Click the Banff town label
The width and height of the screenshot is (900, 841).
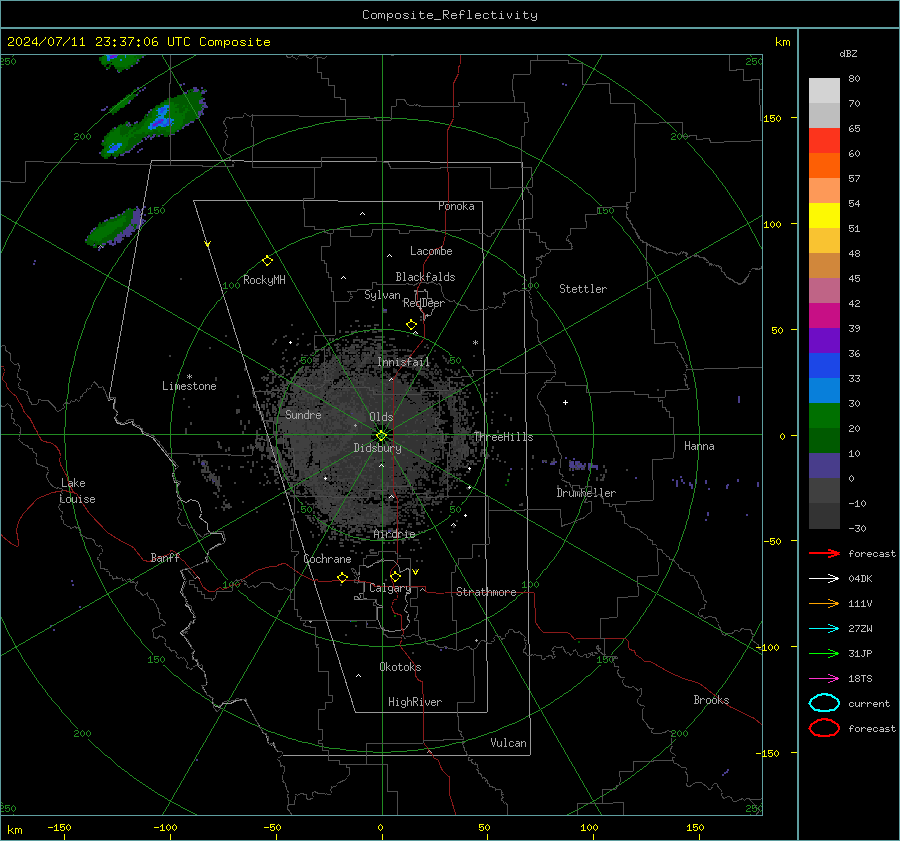tap(165, 558)
